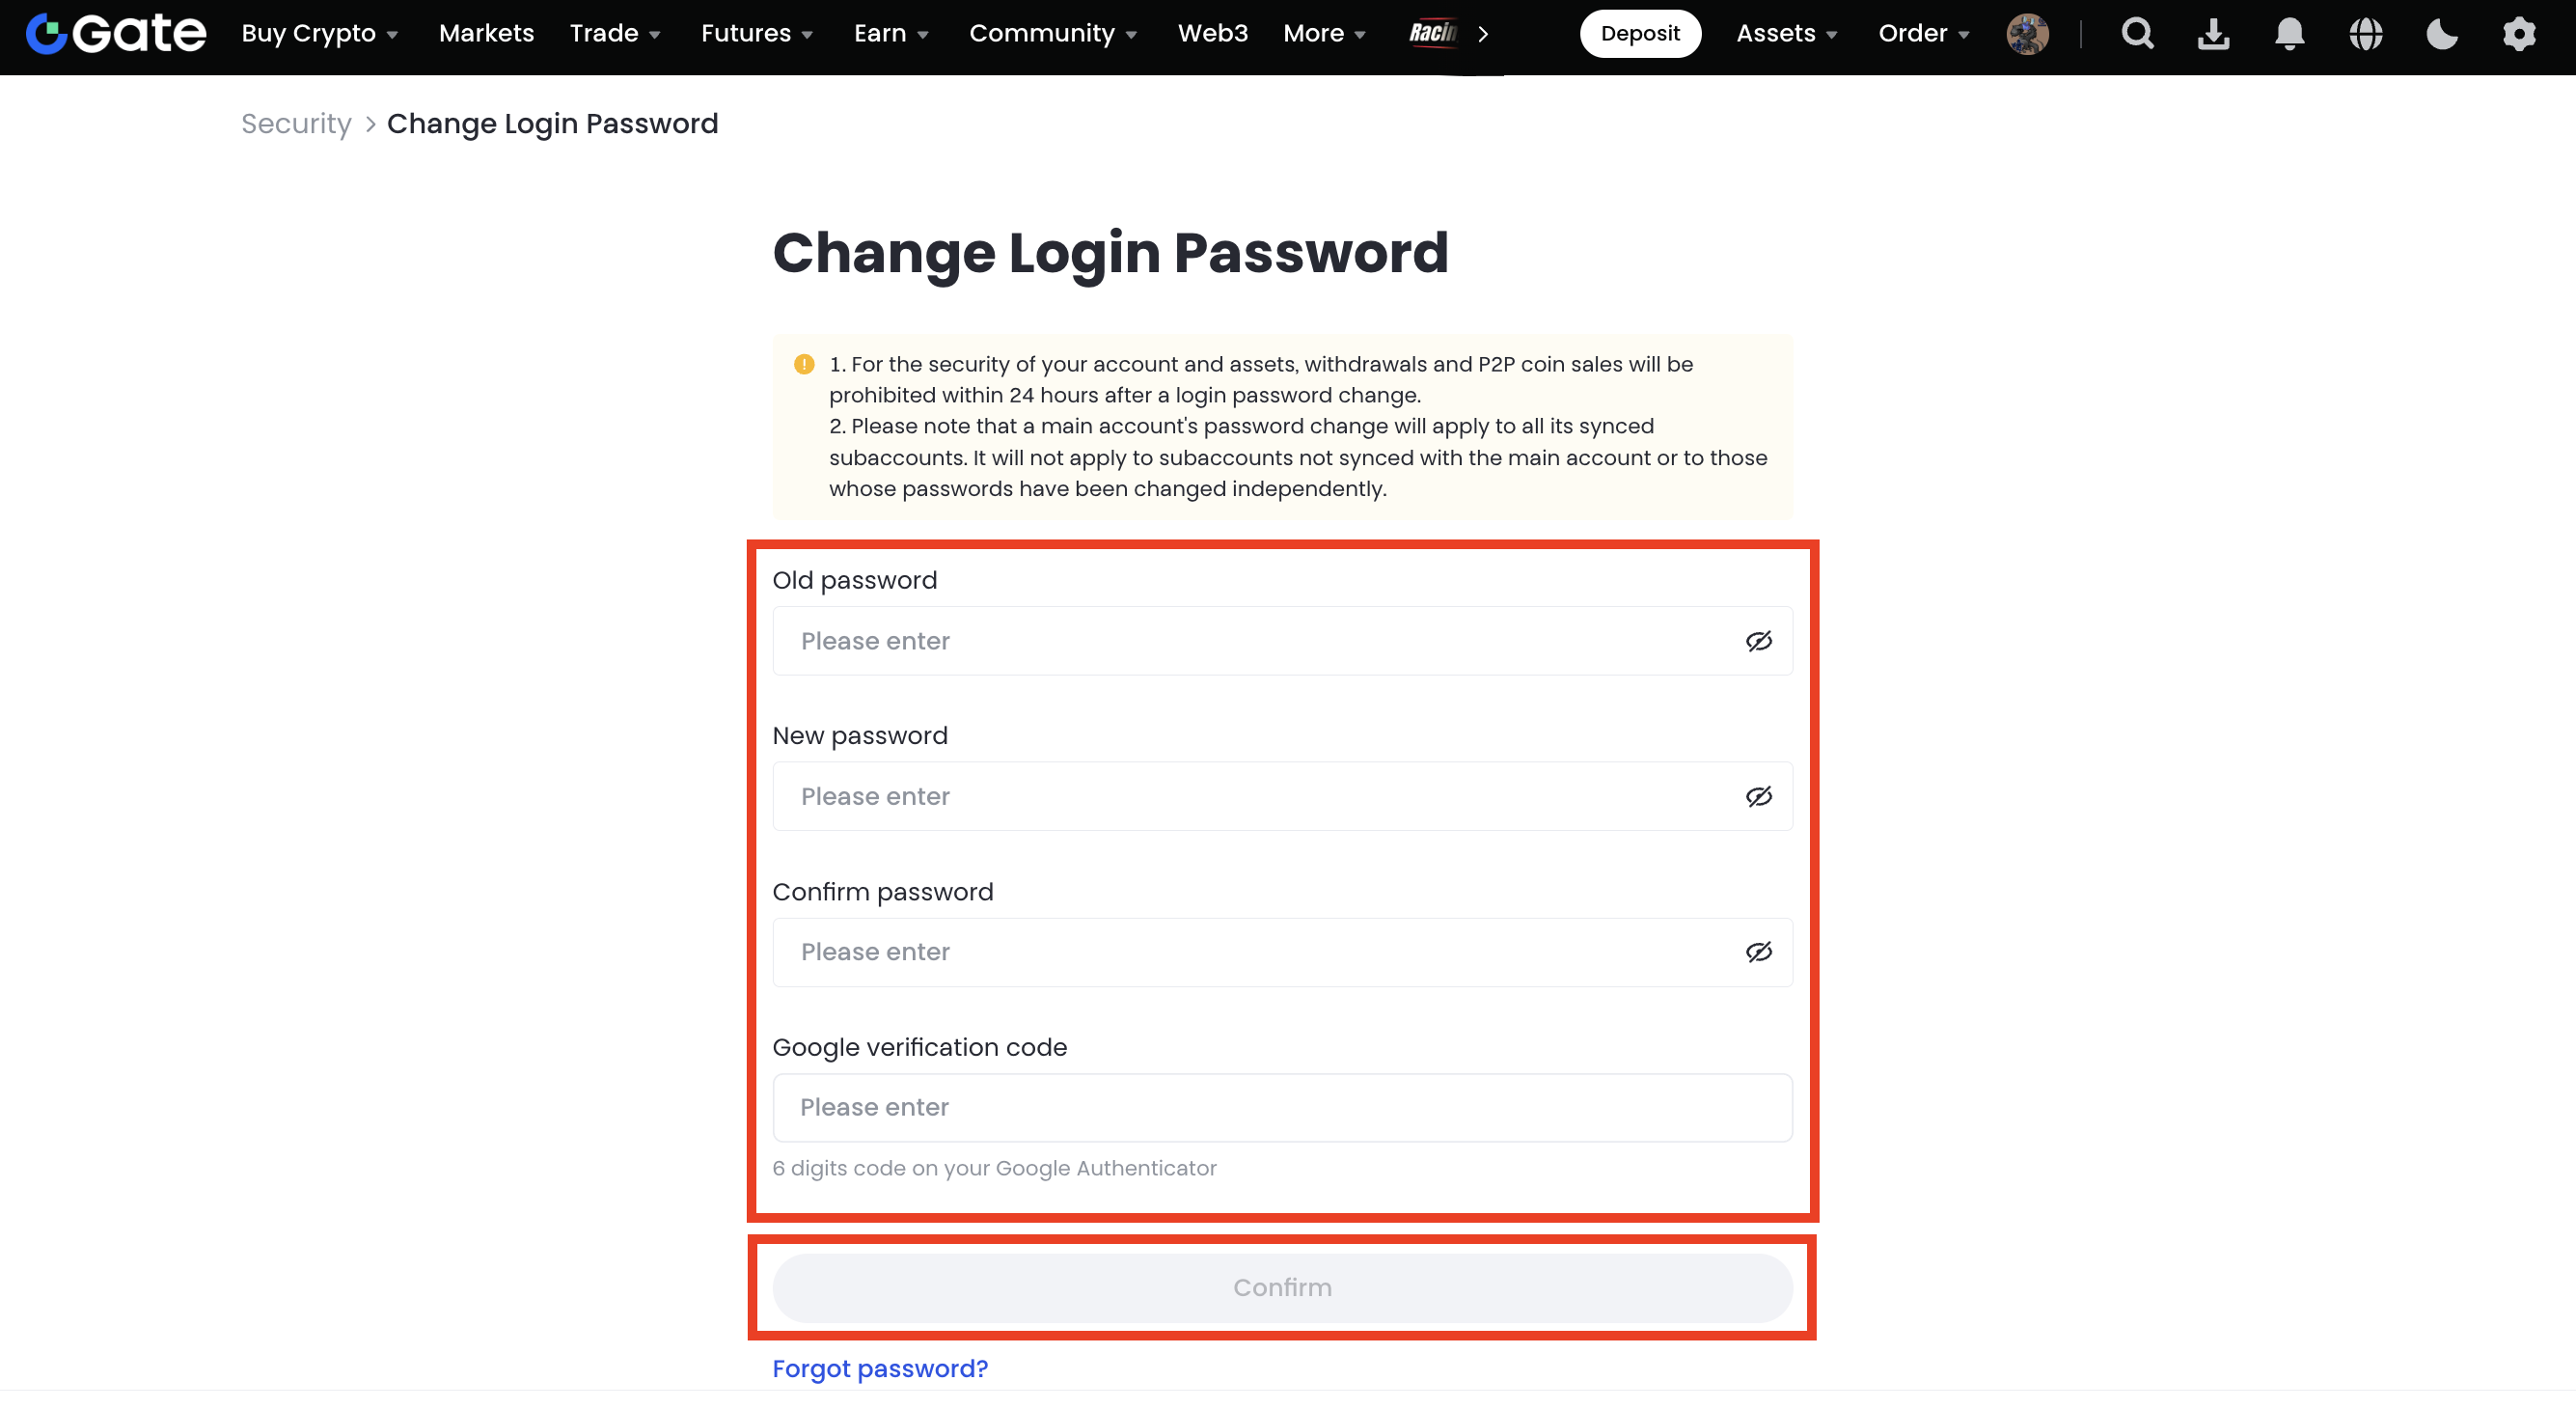This screenshot has width=2576, height=1409.
Task: Go to the Markets page
Action: (x=486, y=34)
